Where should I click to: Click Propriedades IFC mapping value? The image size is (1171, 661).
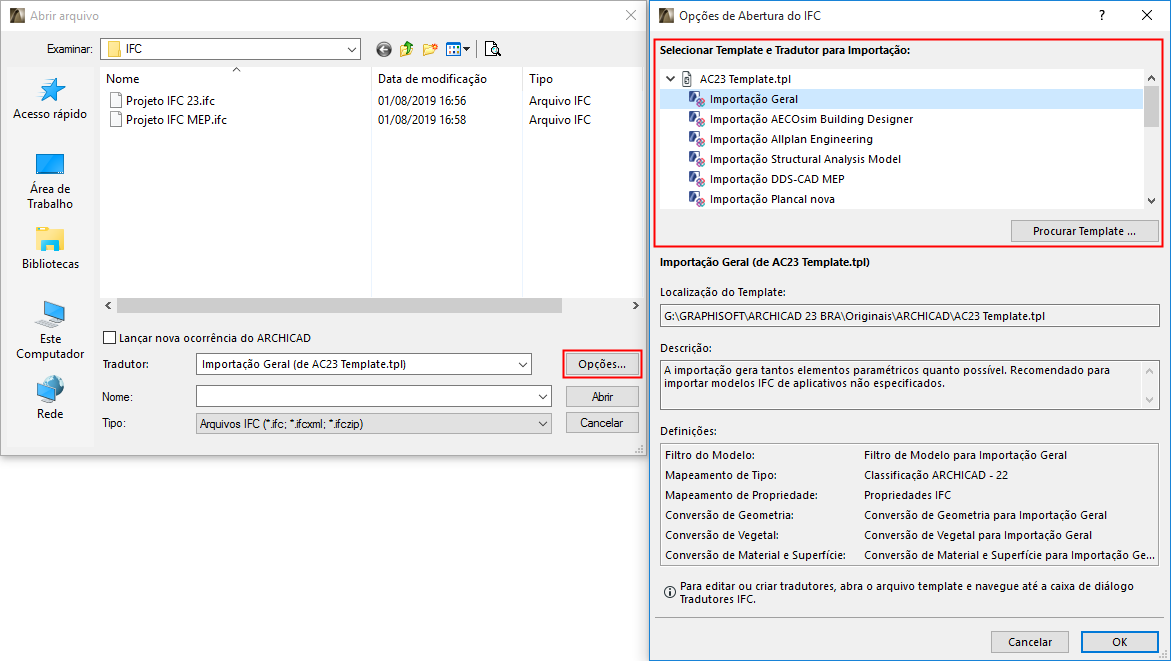pyautogui.click(x=907, y=495)
